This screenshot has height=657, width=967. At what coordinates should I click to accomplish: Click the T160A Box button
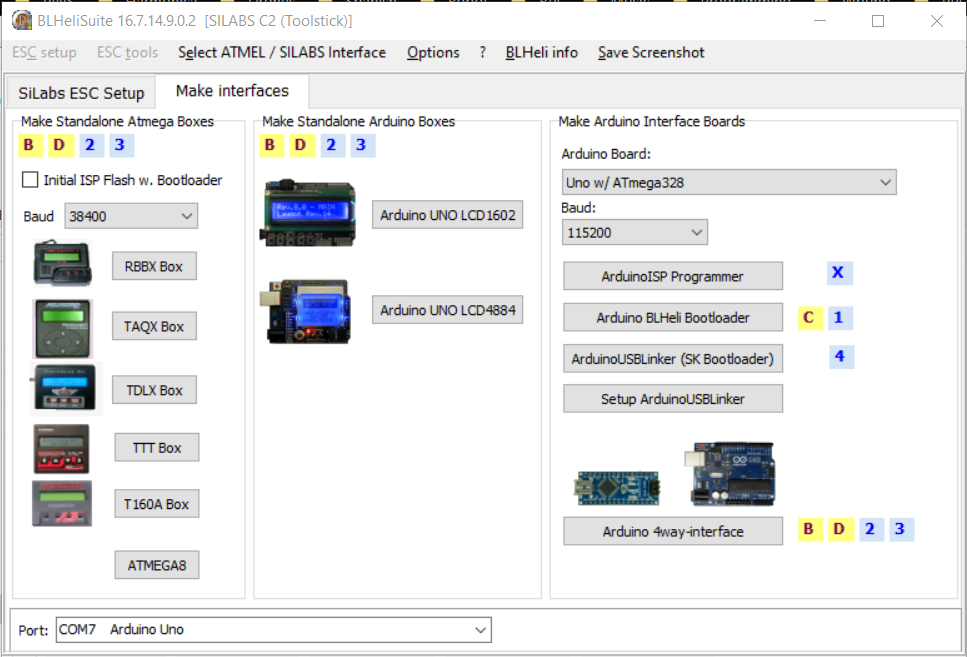(x=157, y=504)
